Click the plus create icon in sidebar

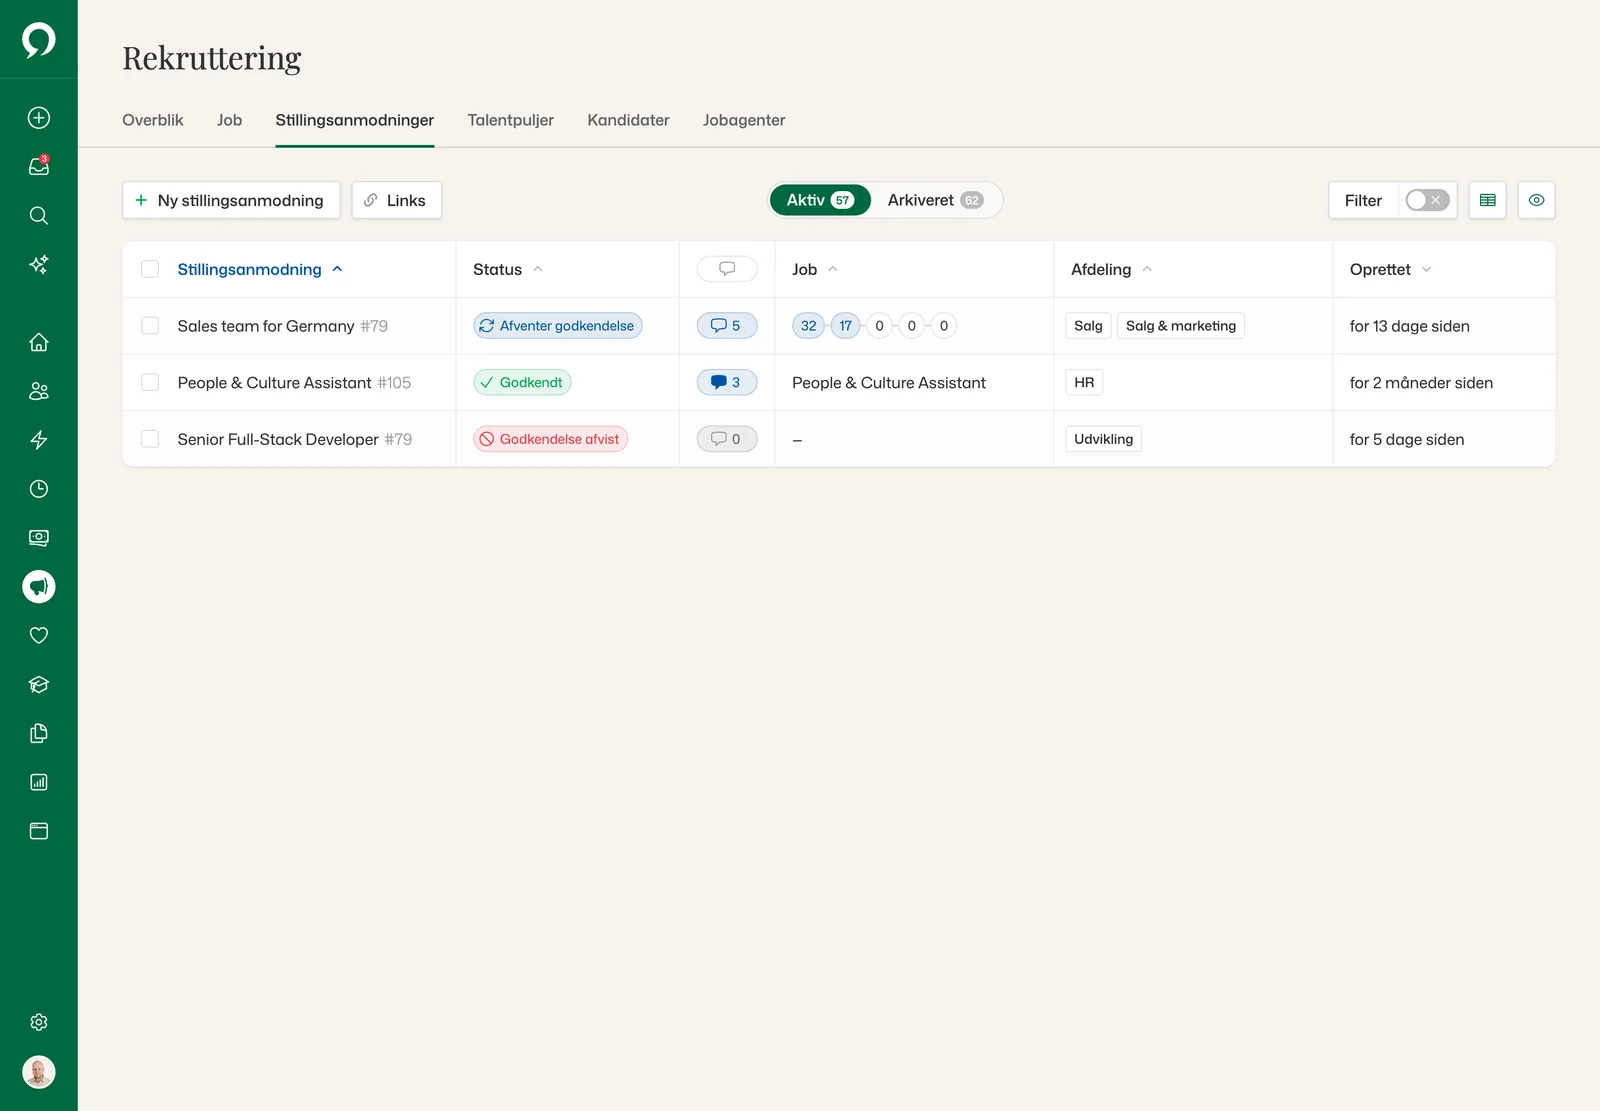(x=39, y=118)
